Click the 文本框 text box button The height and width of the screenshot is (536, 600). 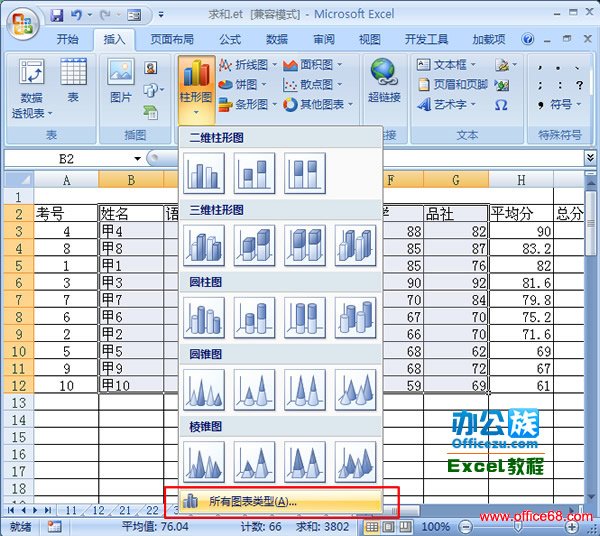(450, 64)
